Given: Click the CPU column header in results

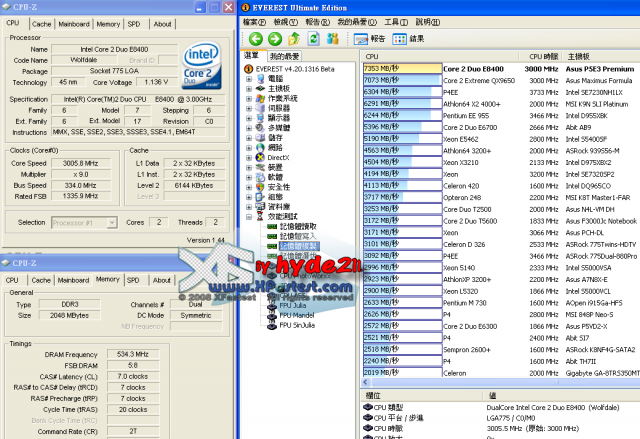Looking at the screenshot, I should [440, 56].
